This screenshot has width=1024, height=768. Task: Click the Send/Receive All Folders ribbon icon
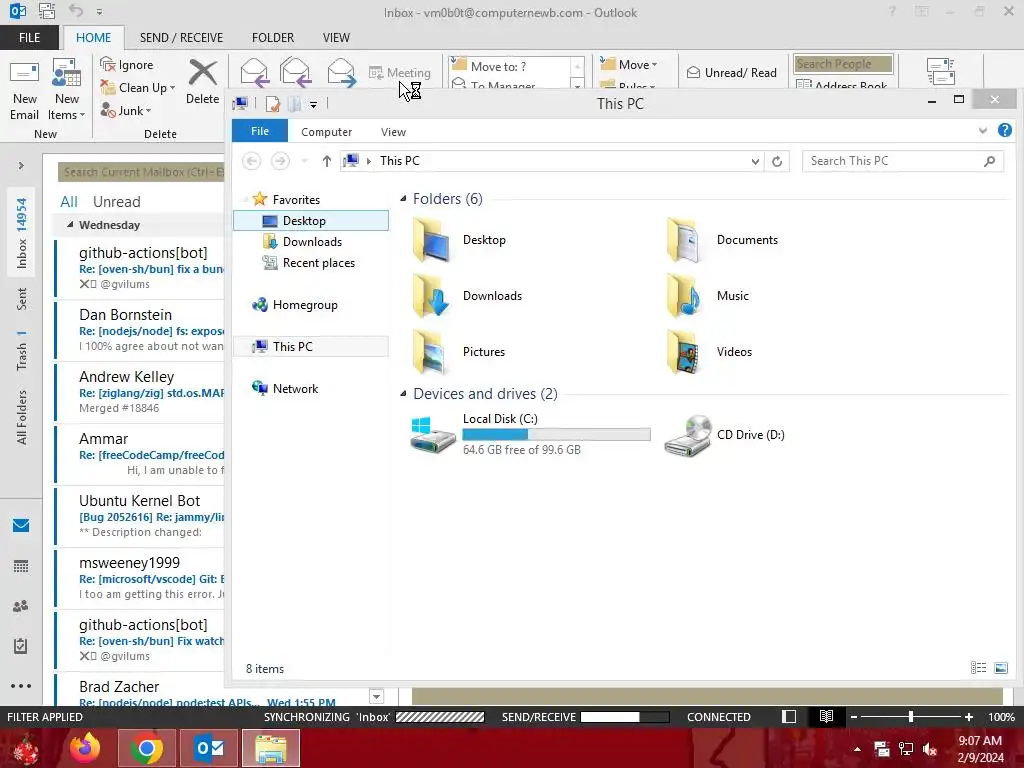[x=941, y=71]
